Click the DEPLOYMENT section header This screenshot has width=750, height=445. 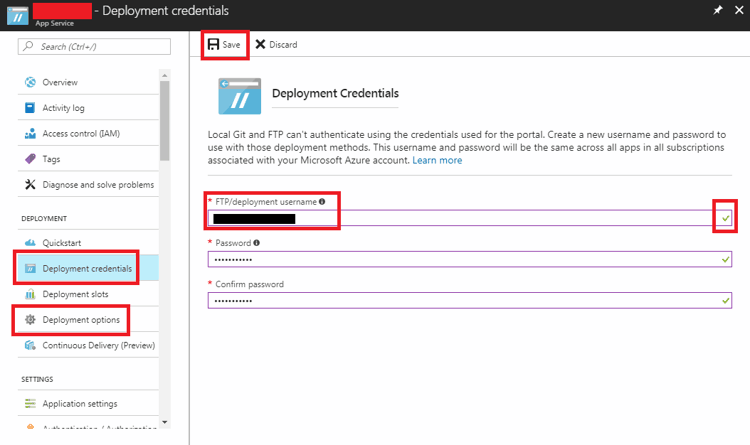pos(44,219)
